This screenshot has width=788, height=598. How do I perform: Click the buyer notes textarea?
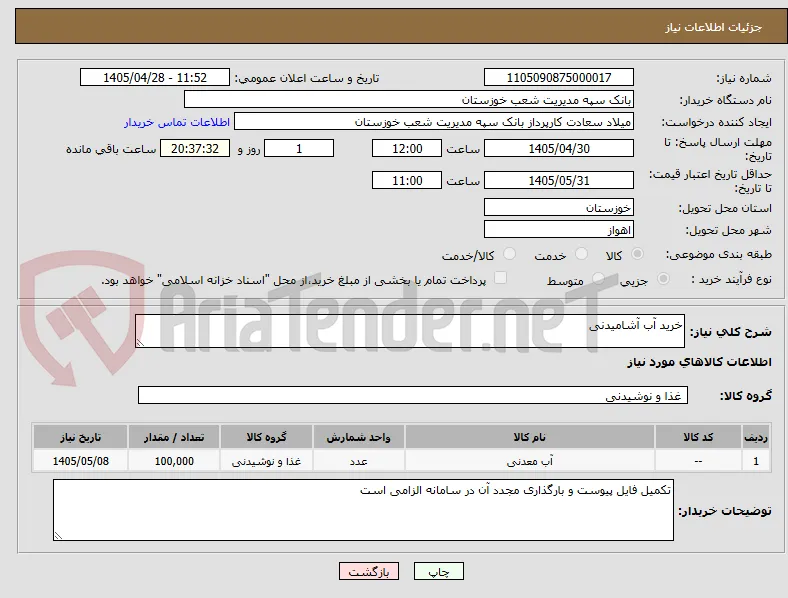click(363, 510)
